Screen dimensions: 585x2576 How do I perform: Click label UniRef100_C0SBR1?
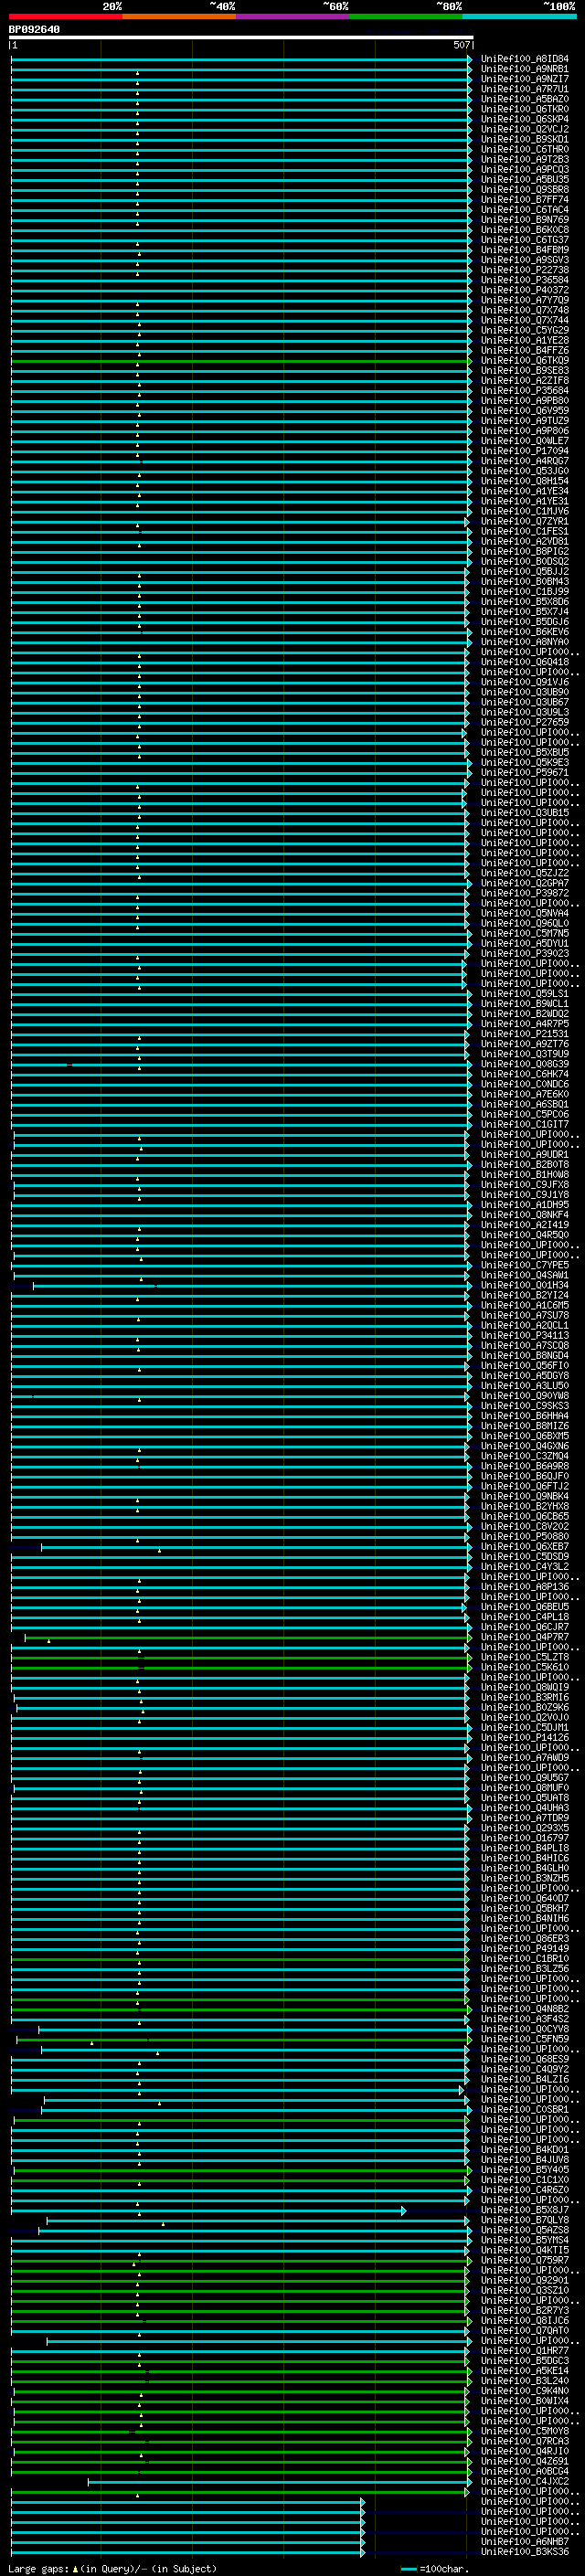pyautogui.click(x=525, y=2110)
